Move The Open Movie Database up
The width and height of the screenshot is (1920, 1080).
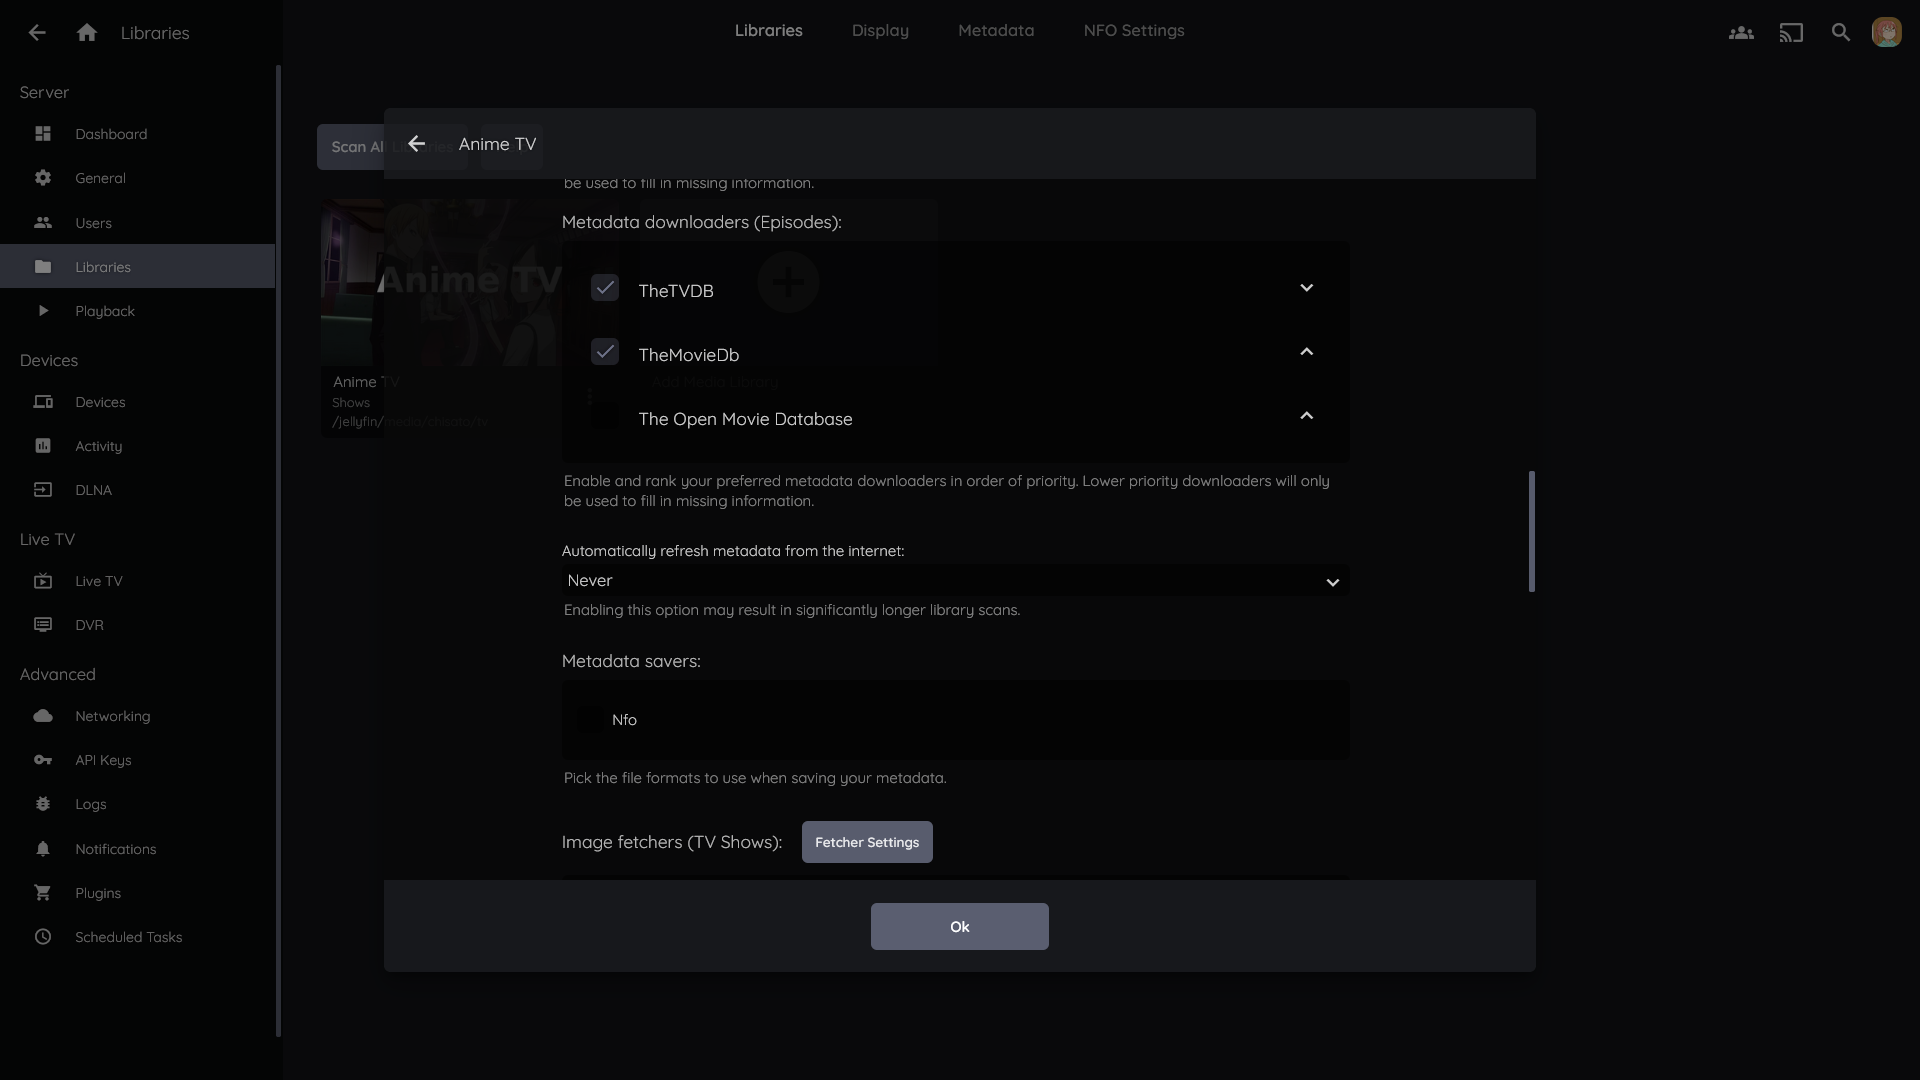[1306, 417]
